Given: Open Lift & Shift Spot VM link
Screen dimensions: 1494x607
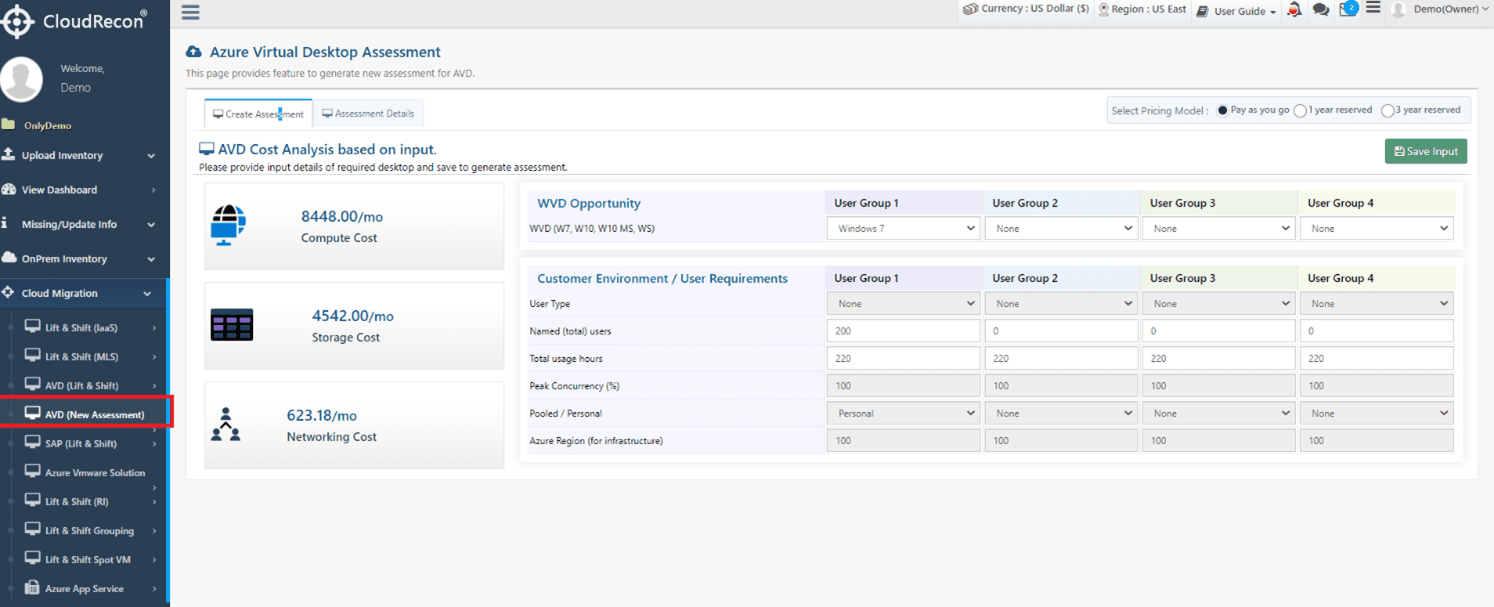Looking at the screenshot, I should click(x=86, y=559).
